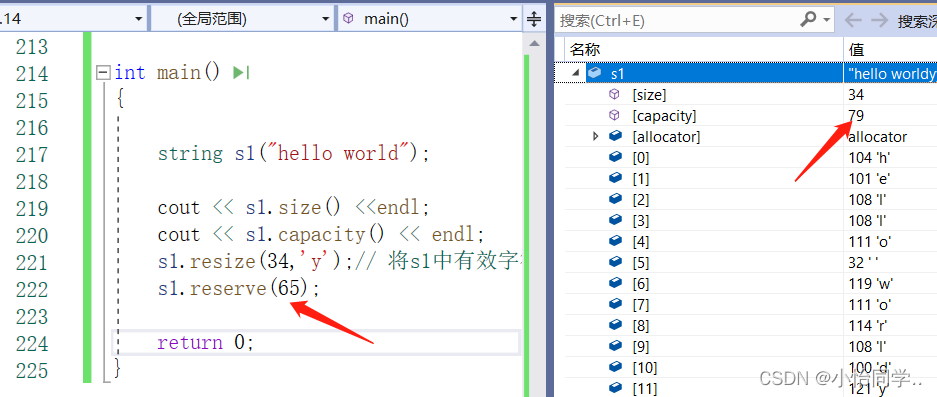
Task: Click the cout << s1.capacity() line
Action: tap(321, 234)
